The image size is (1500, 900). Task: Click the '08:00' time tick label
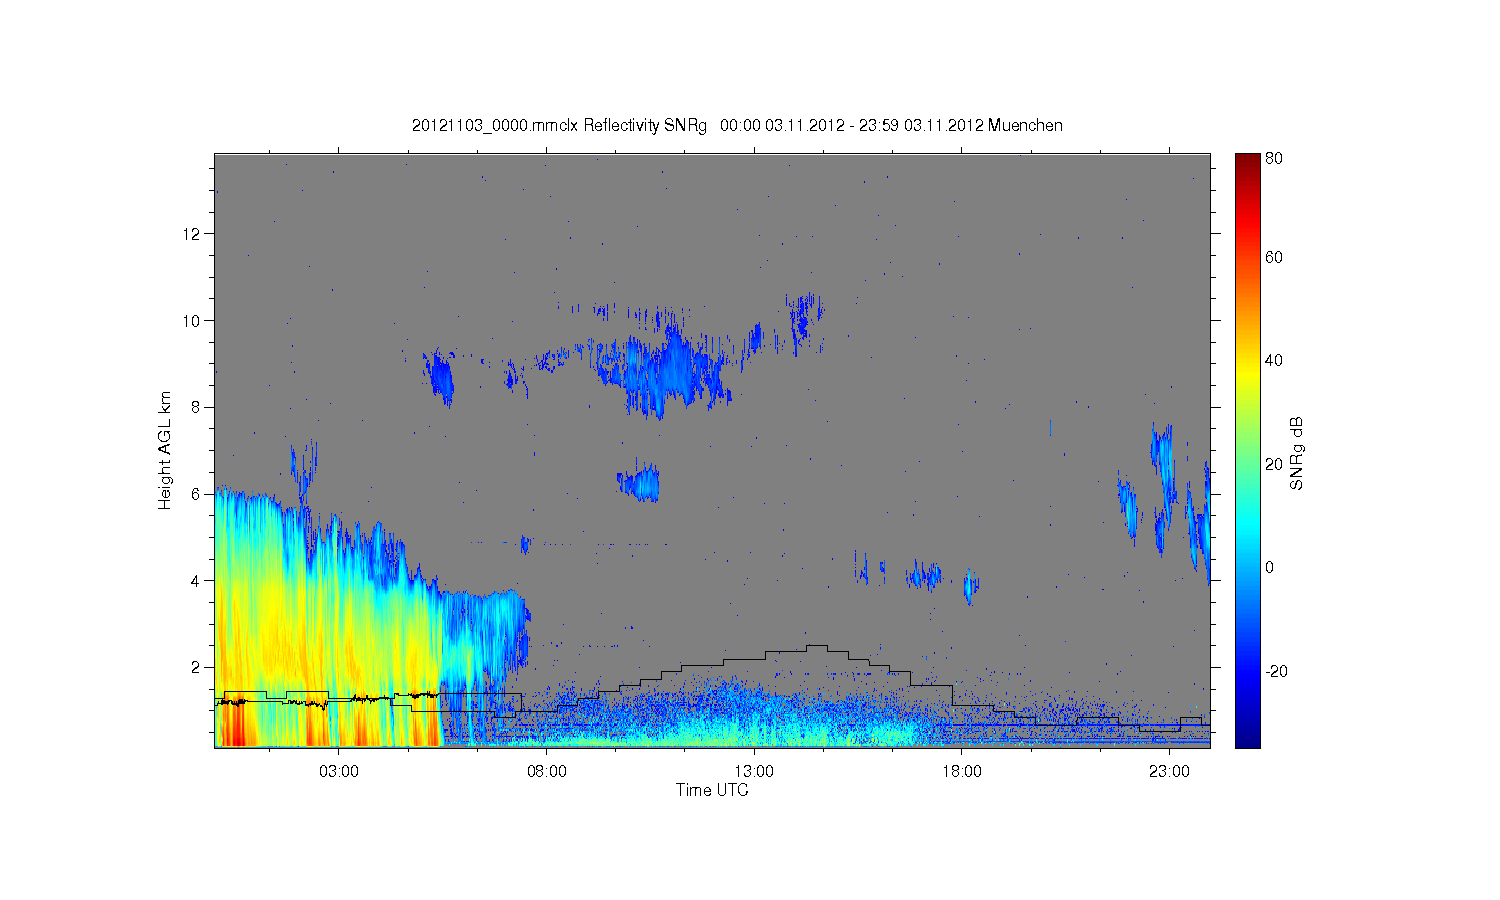coord(547,772)
